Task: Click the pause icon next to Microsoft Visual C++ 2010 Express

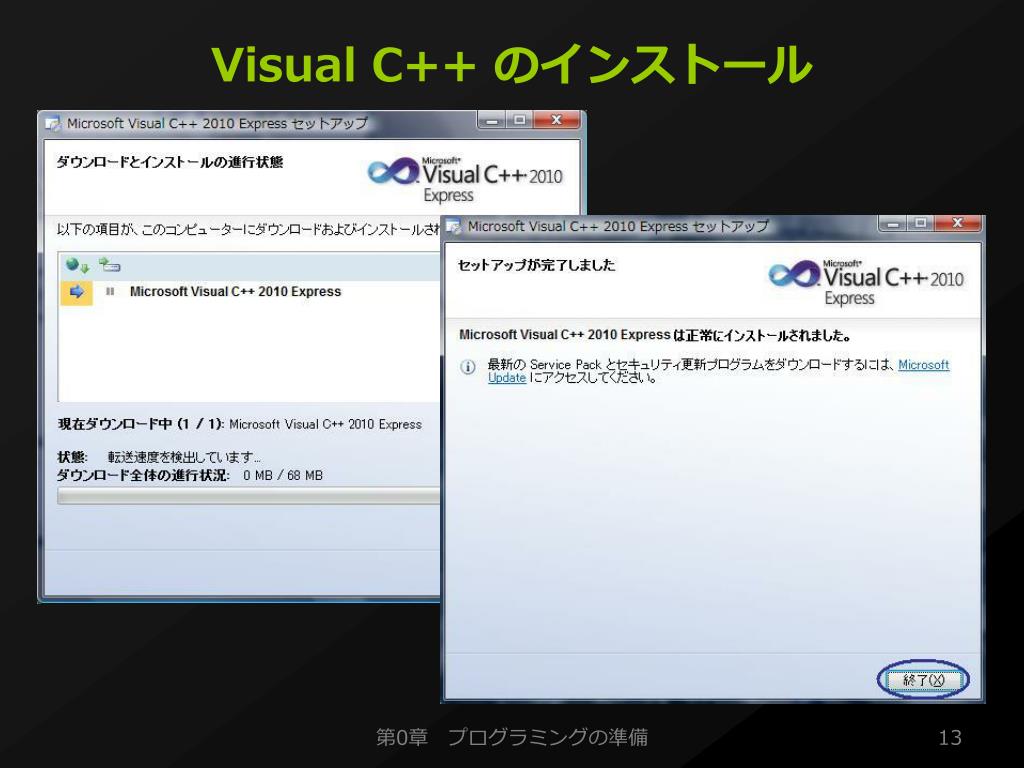Action: click(x=110, y=292)
